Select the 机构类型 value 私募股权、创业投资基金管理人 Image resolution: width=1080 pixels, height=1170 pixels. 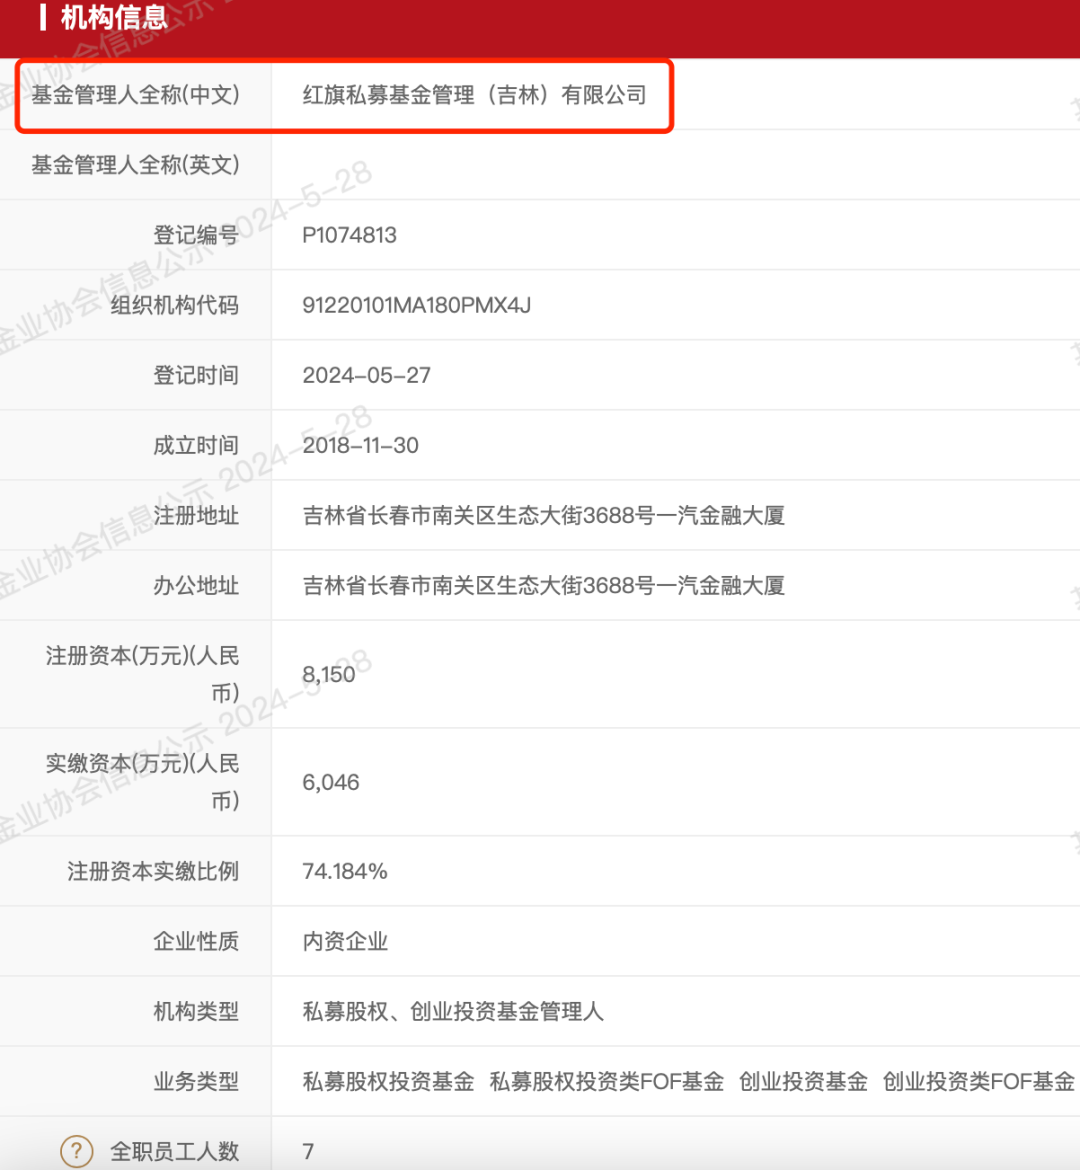[452, 1011]
